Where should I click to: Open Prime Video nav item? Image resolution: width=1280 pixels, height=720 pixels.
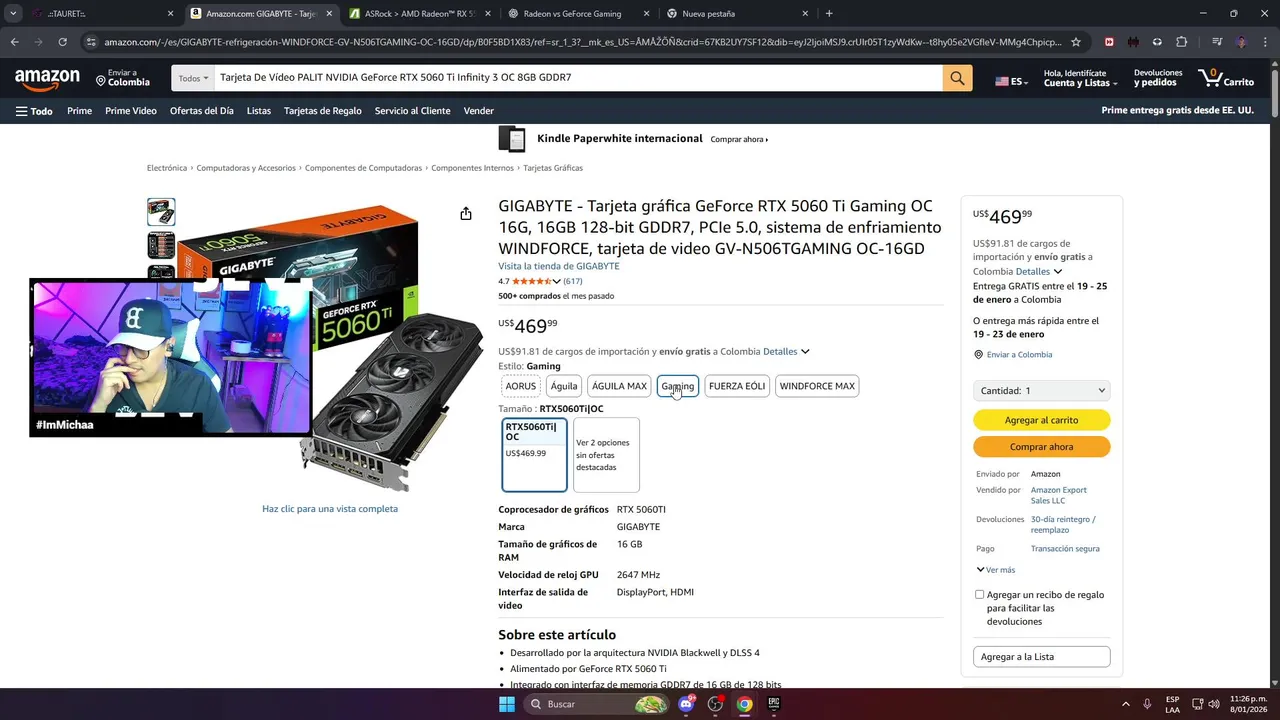(x=131, y=111)
